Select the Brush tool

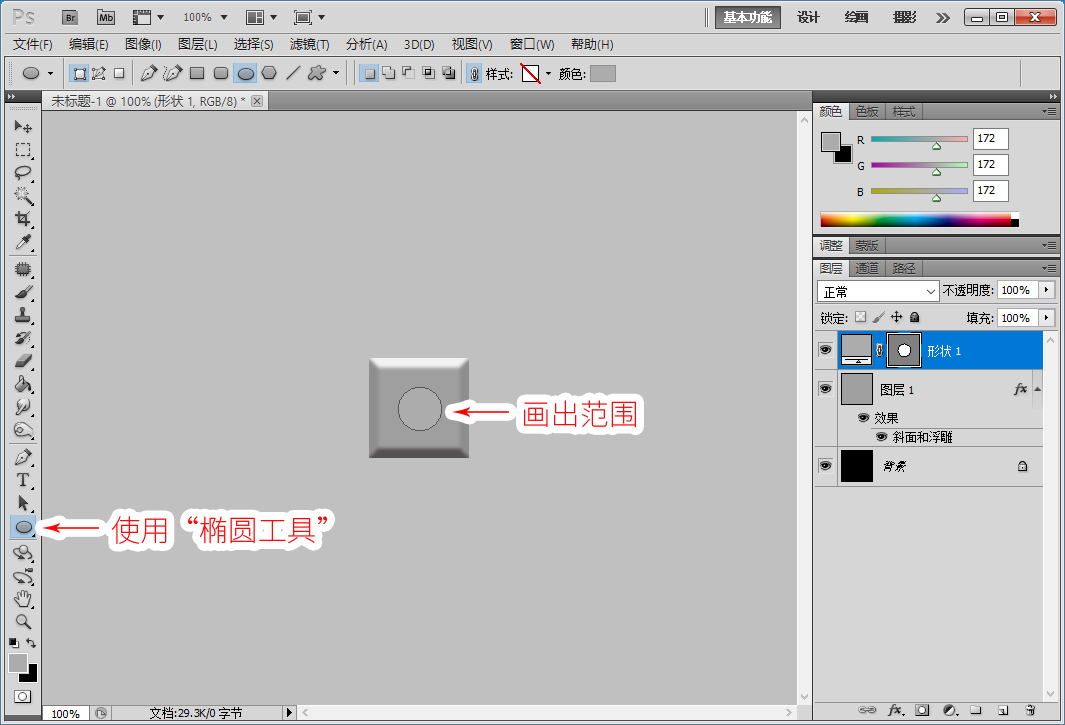[23, 292]
